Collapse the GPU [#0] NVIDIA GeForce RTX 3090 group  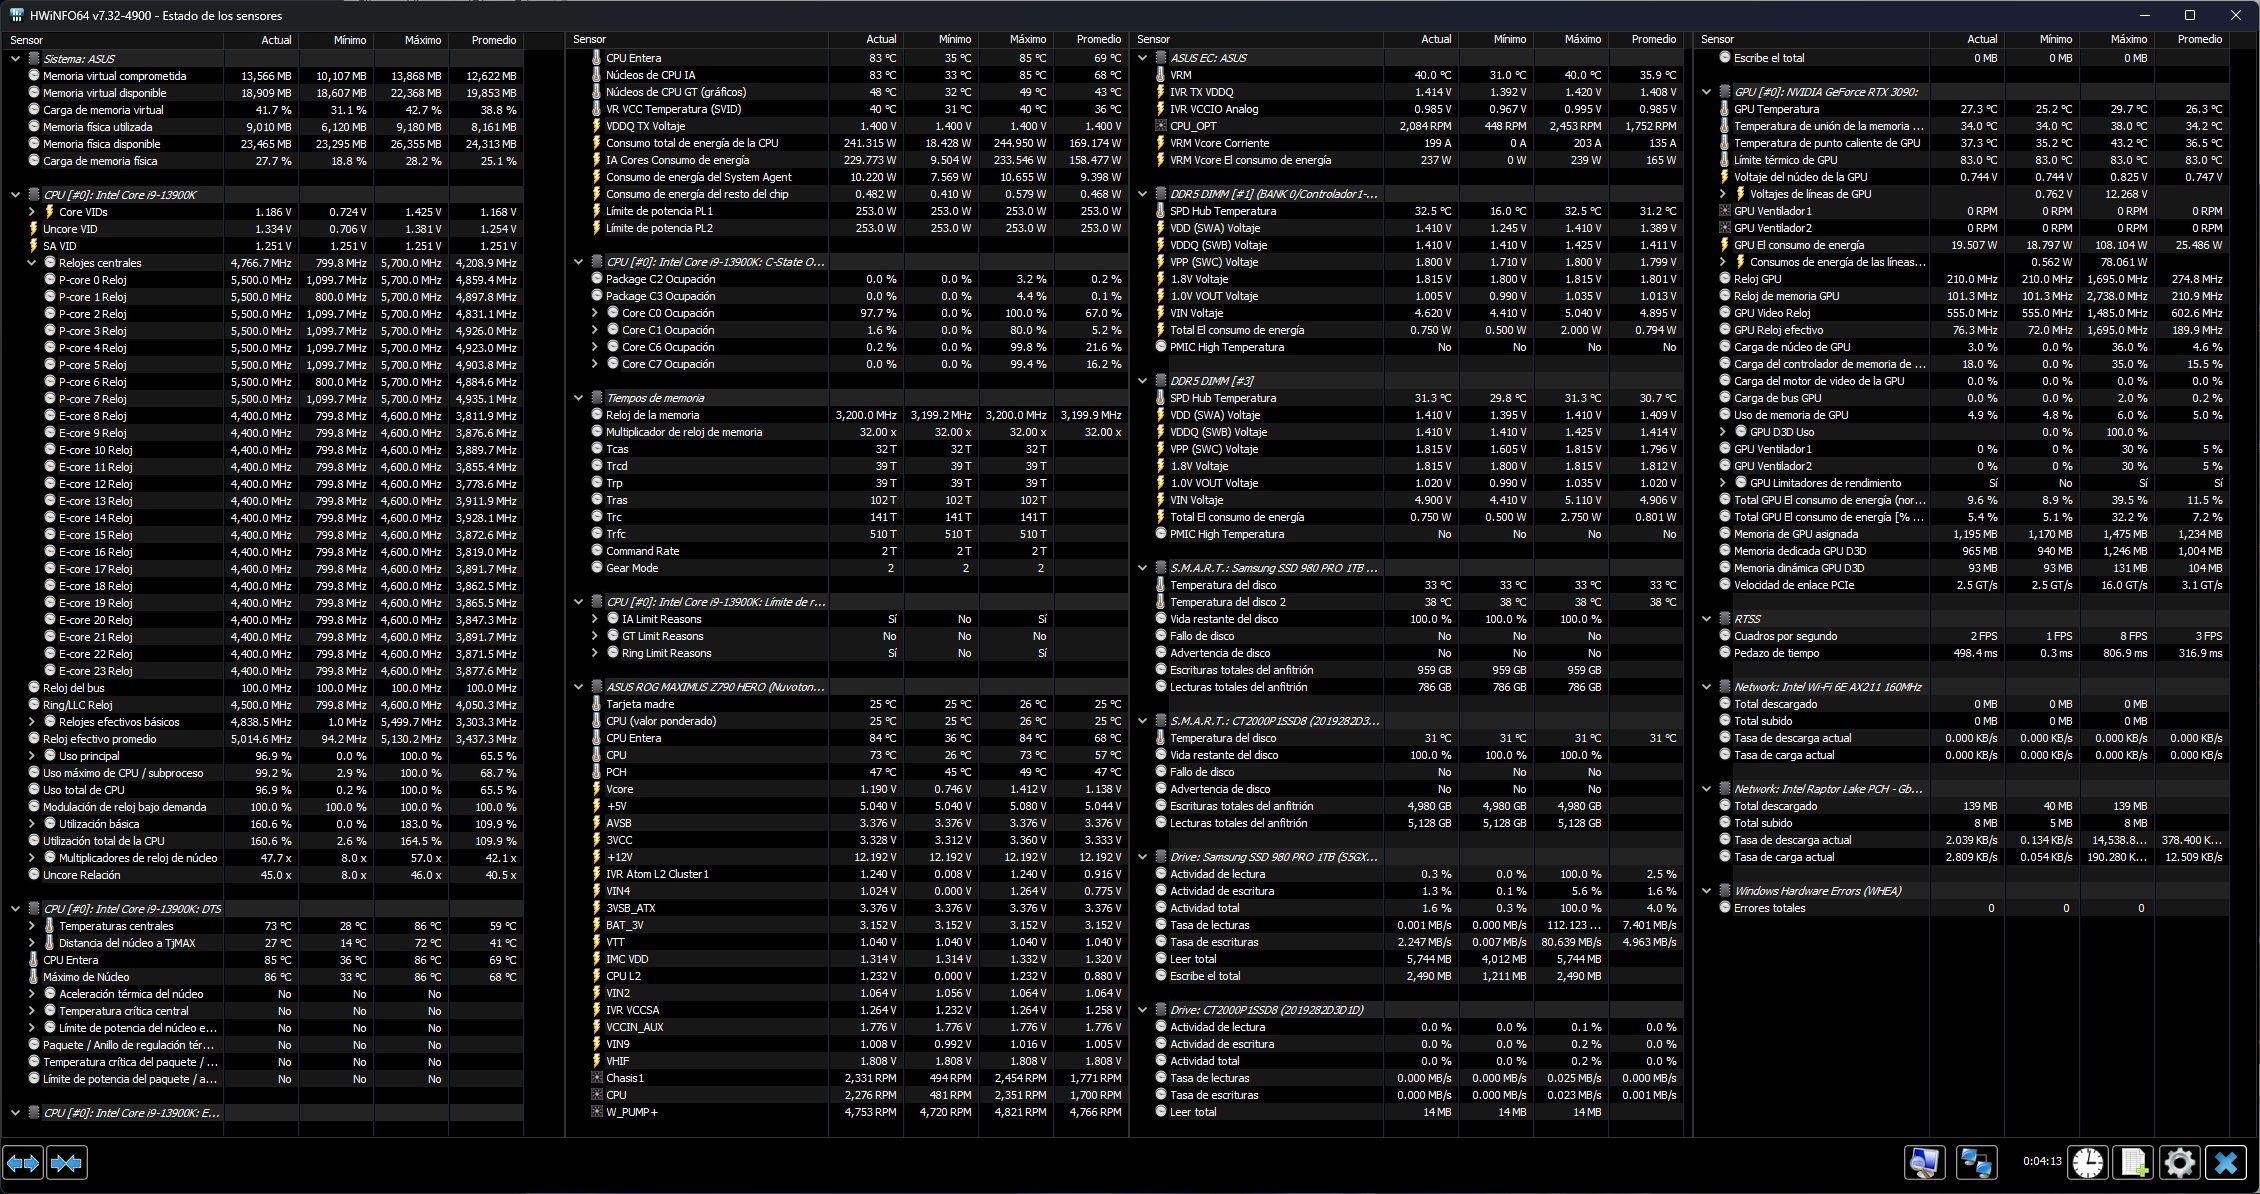1707,92
